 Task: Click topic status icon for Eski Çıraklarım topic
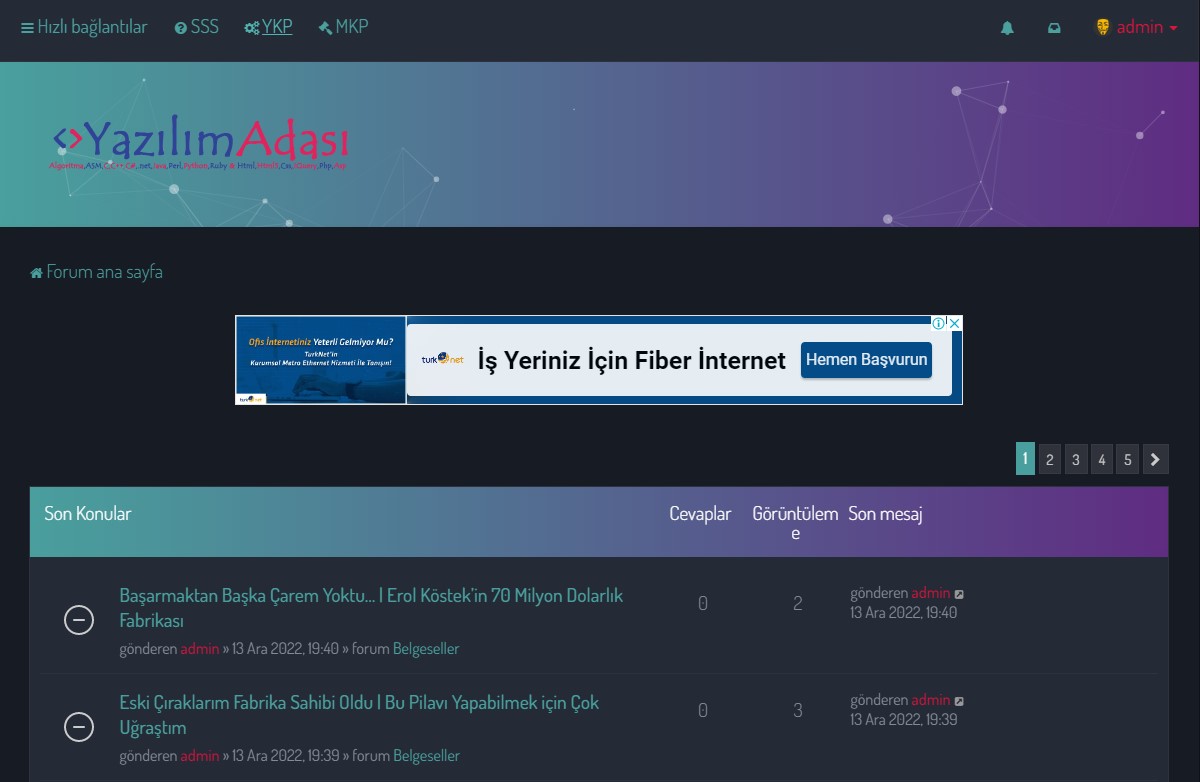pos(79,727)
